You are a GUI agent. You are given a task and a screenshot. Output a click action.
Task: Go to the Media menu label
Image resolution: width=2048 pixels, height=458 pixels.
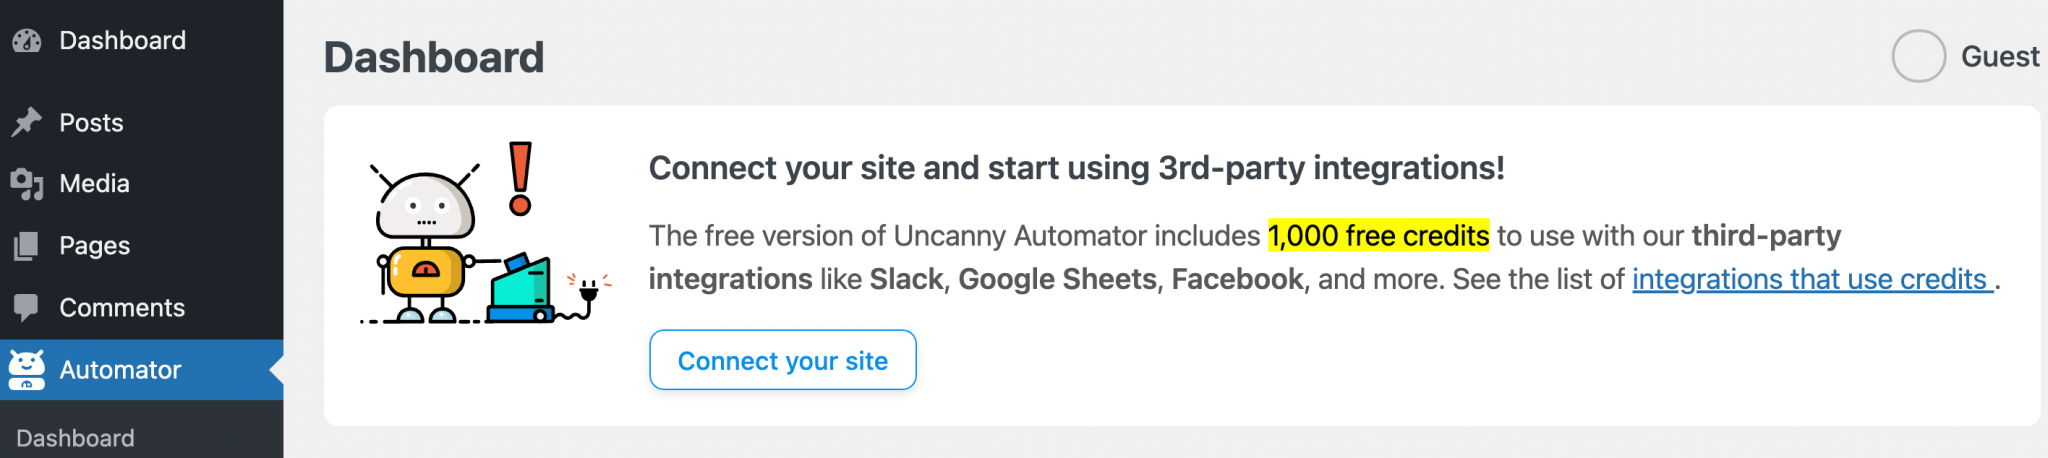click(94, 184)
